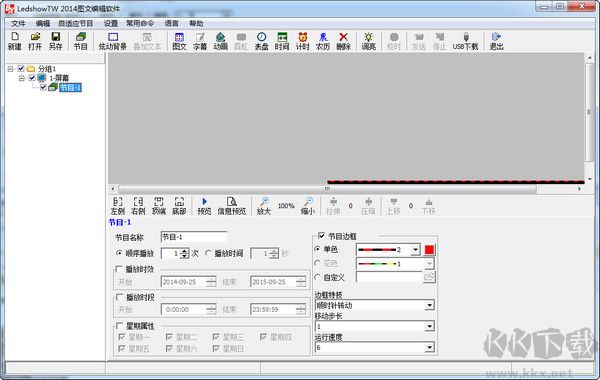Open the 移动步长 step dropdown
Image resolution: width=600 pixels, height=380 pixels.
point(430,326)
